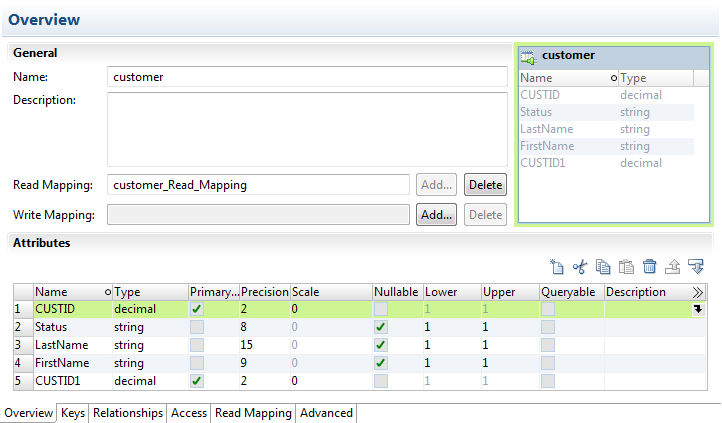Image resolution: width=722 pixels, height=423 pixels.
Task: Click the Name field containing customer
Action: (x=307, y=77)
